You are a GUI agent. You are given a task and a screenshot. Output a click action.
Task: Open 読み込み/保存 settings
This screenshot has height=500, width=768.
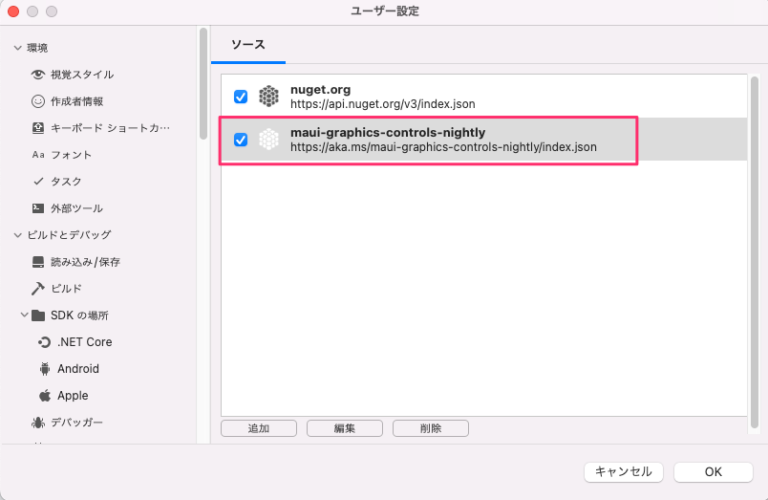coord(85,262)
